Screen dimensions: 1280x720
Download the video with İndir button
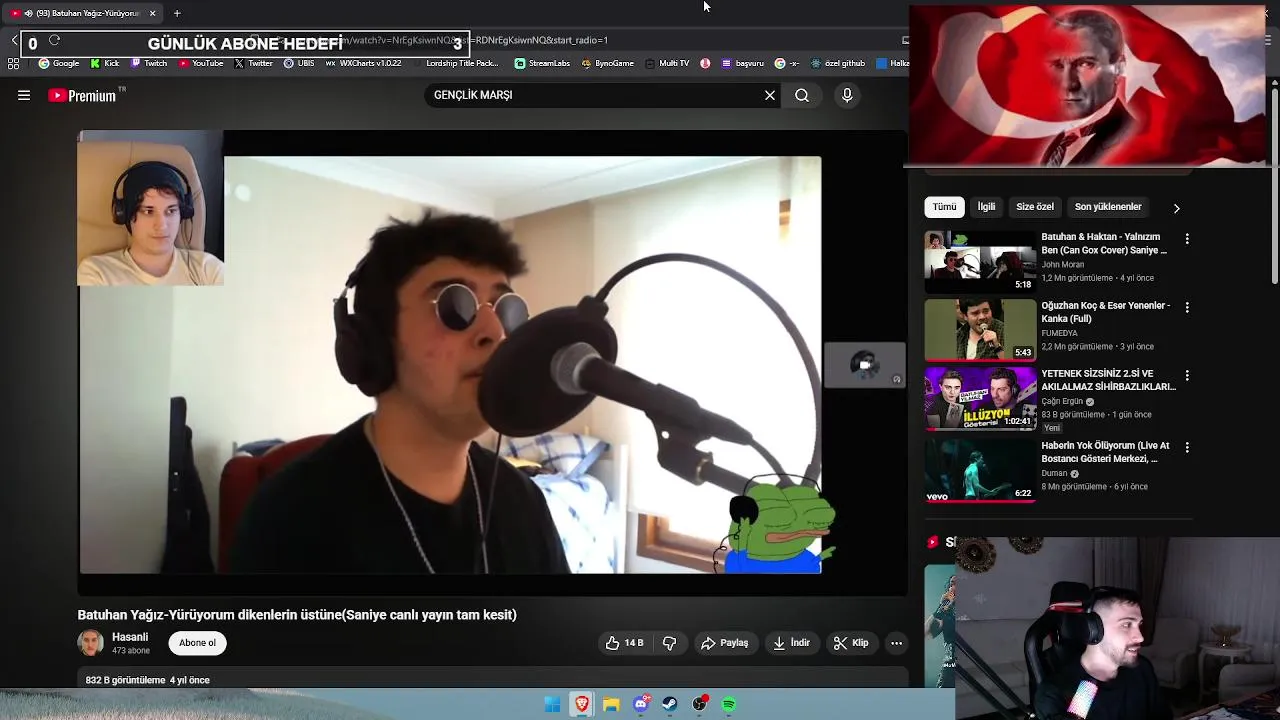click(792, 643)
